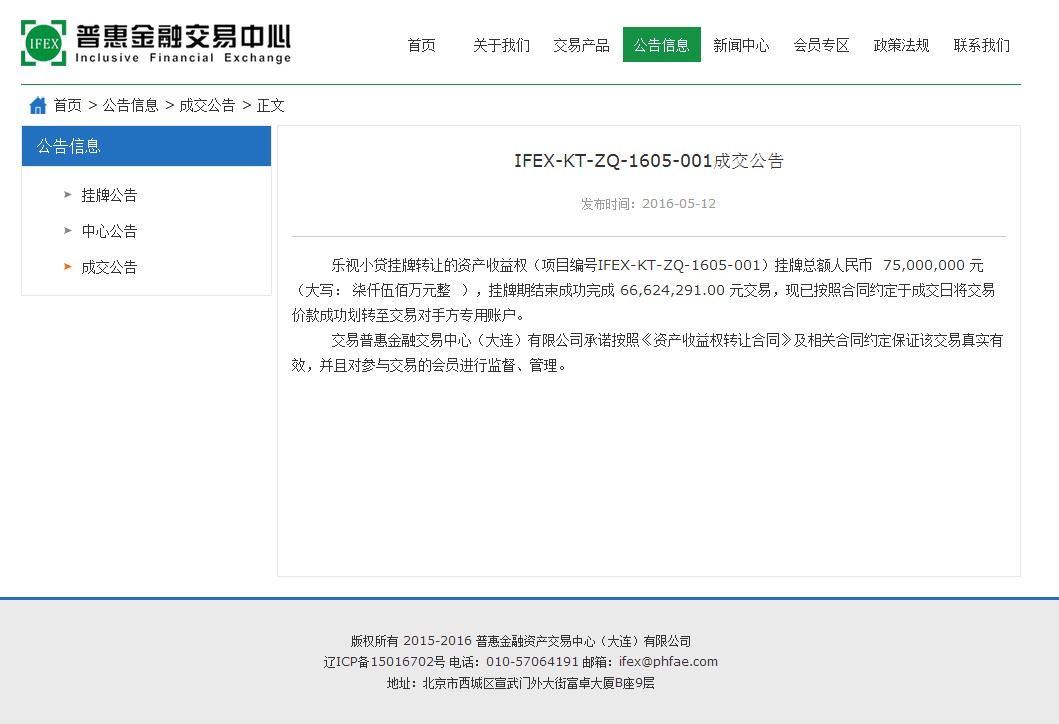Click the IFEX green logo icon
This screenshot has height=724, width=1059.
click(44, 43)
